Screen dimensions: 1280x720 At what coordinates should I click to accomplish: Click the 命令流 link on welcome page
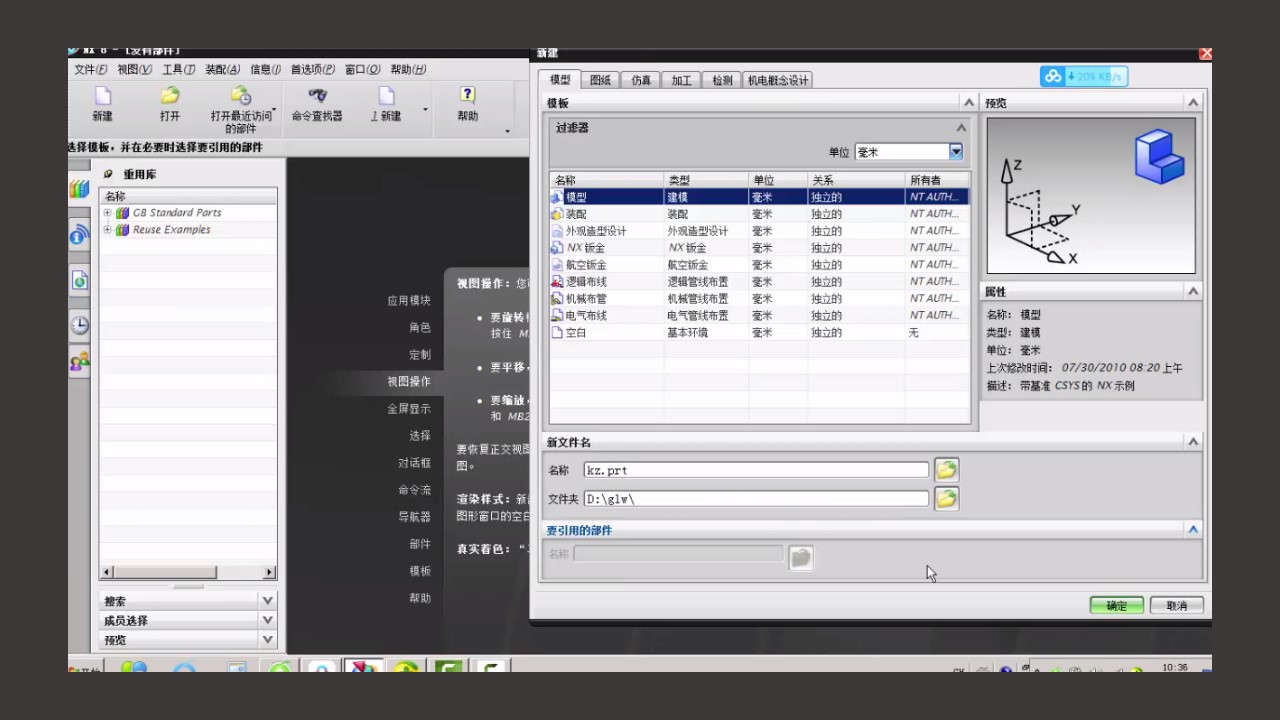[415, 490]
